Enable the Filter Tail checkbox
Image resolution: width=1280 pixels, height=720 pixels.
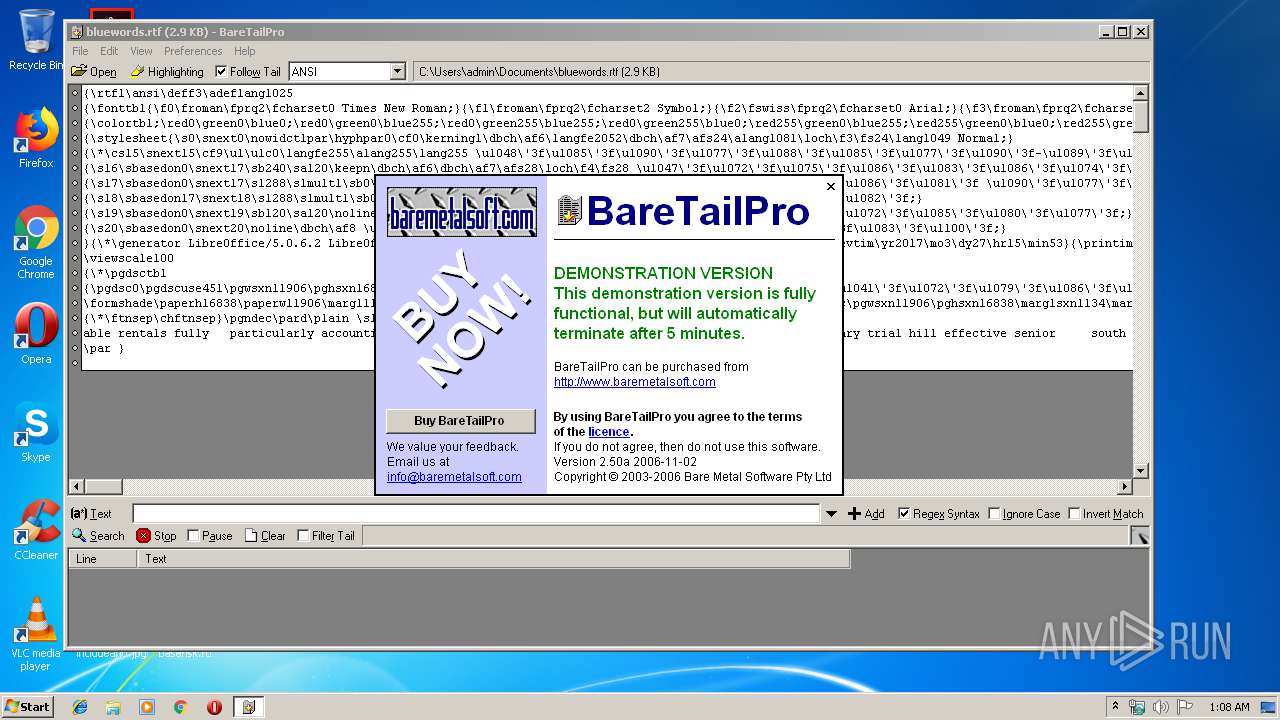click(x=303, y=536)
